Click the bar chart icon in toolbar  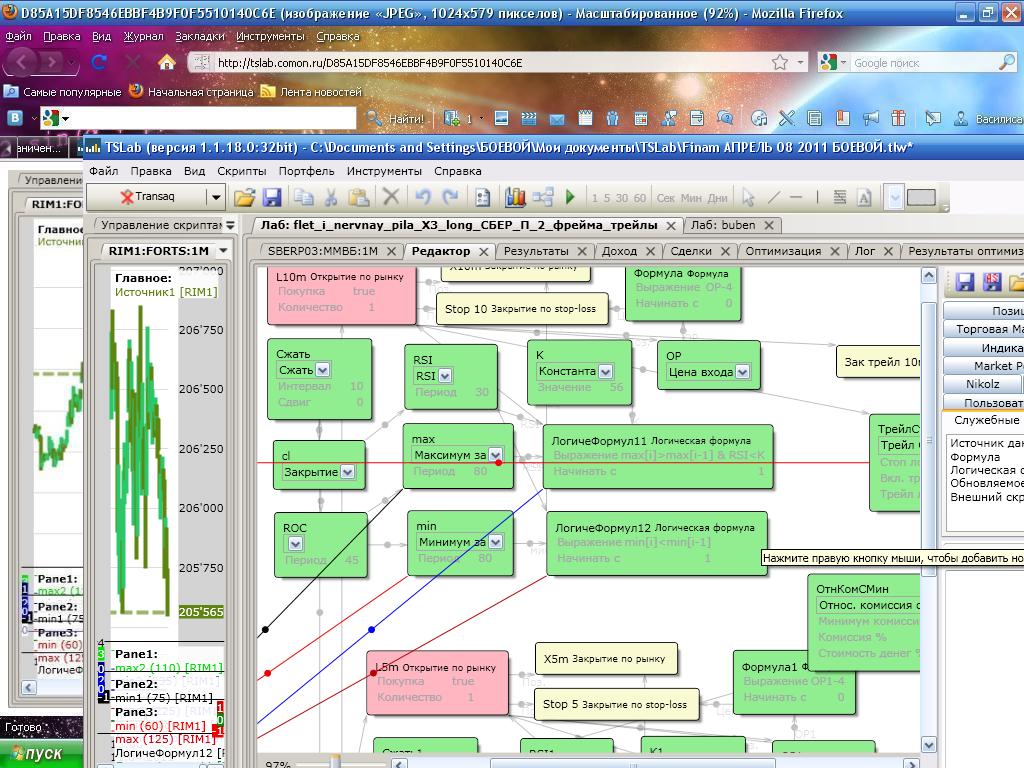[515, 197]
